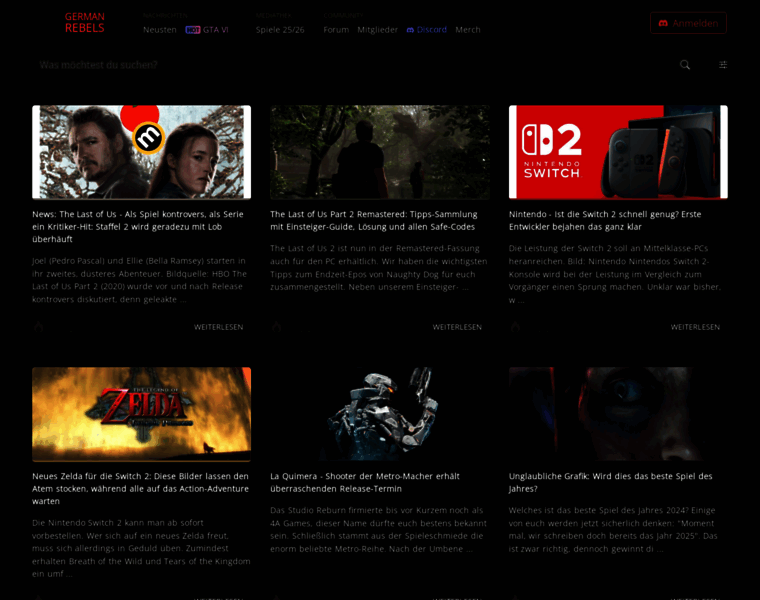This screenshot has width=760, height=600.
Task: Click the flame icon under Tipps-Sammlung article
Action: [277, 327]
